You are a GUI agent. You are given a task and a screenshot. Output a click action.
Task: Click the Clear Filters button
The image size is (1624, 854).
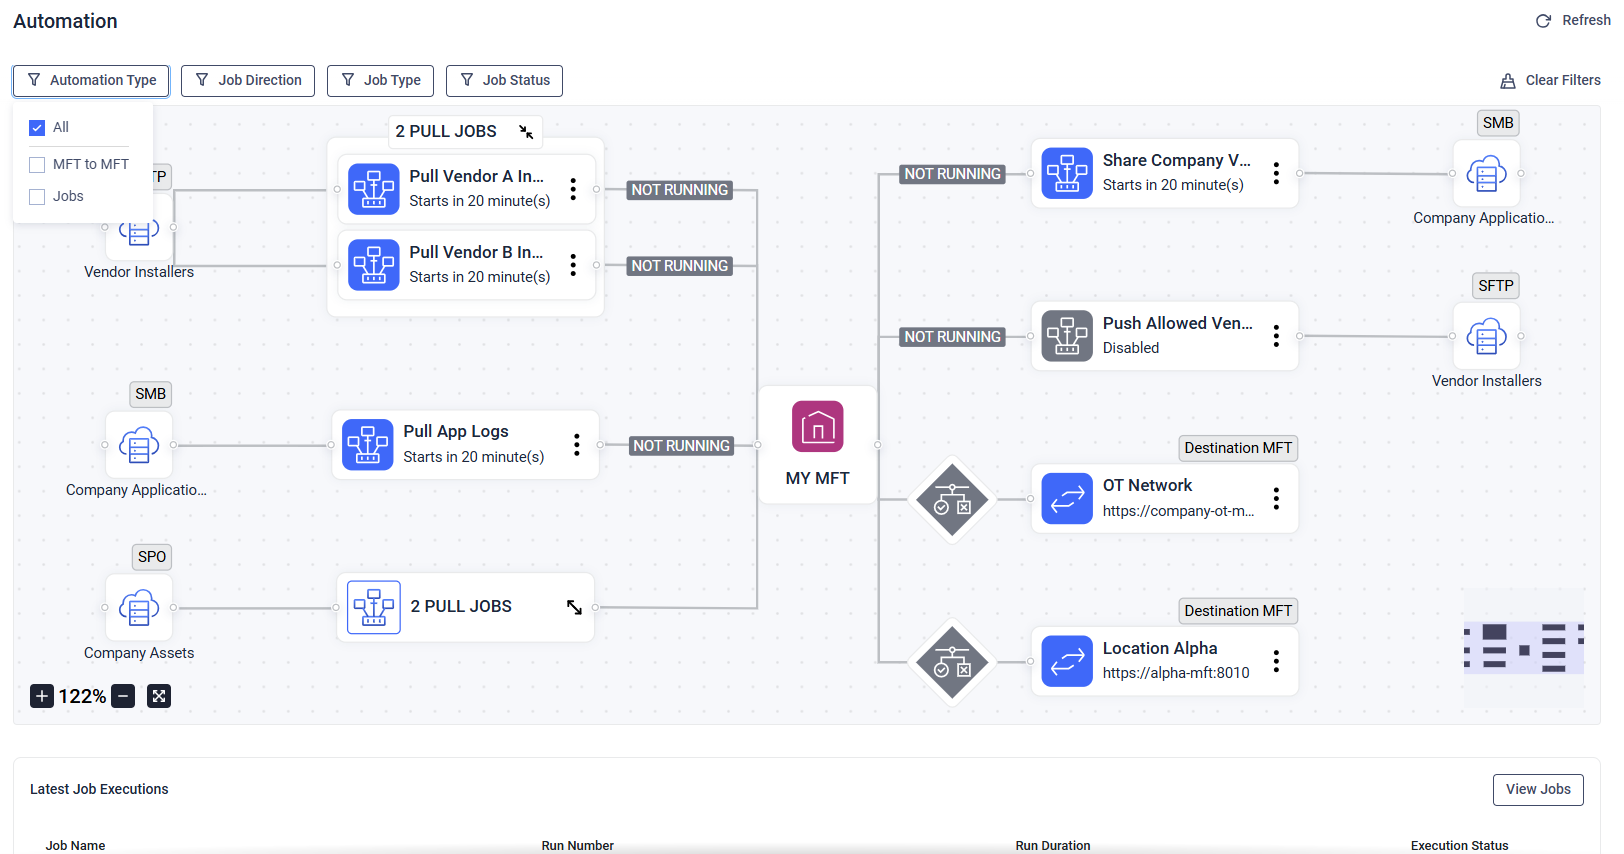pos(1550,81)
